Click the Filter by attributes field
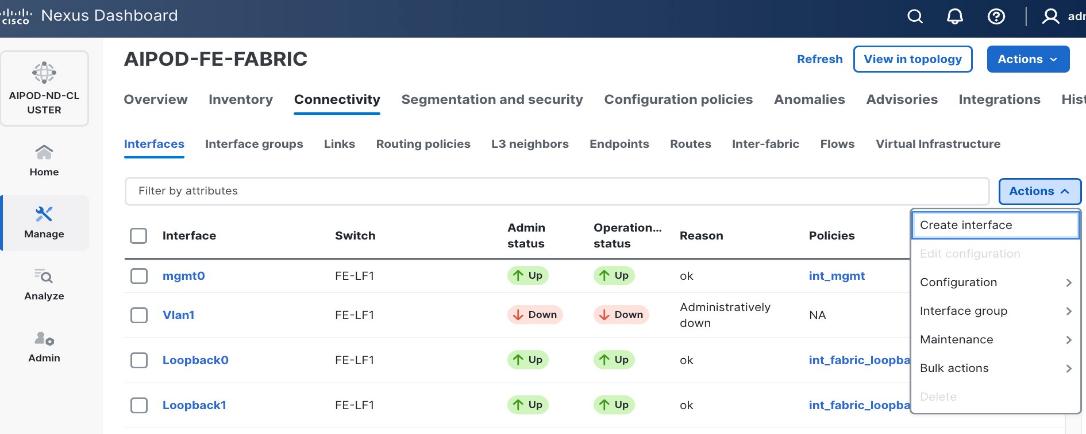The width and height of the screenshot is (1086, 434). click(x=556, y=191)
